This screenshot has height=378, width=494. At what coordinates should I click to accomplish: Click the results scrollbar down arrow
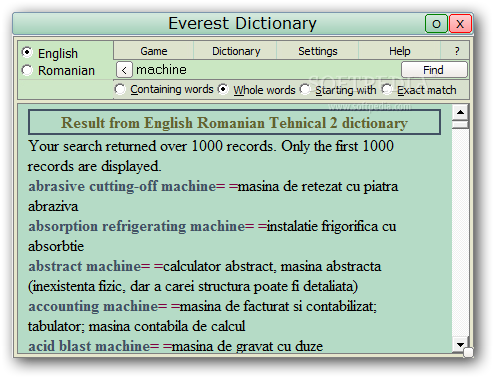tap(461, 345)
